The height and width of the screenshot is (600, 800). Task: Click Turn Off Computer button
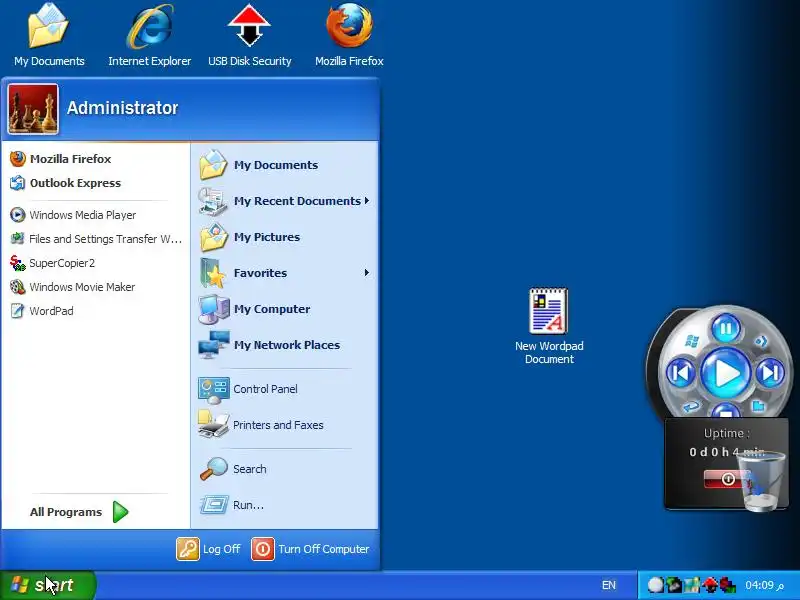pos(310,549)
